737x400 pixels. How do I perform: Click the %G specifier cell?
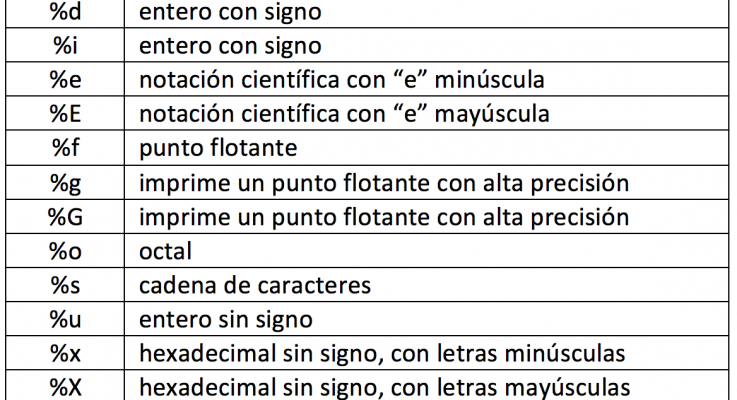point(65,216)
